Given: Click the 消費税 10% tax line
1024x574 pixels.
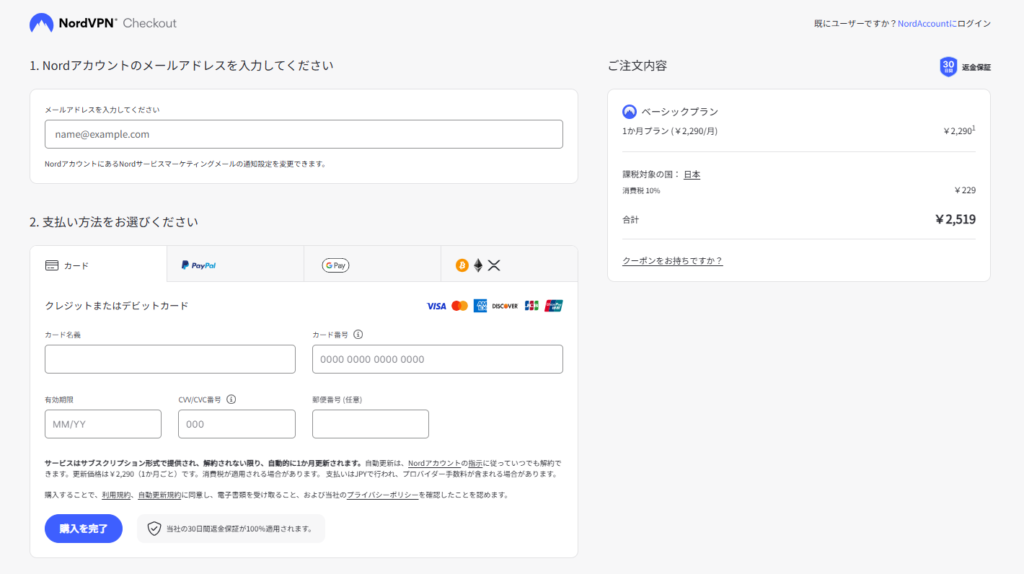Looking at the screenshot, I should pyautogui.click(x=641, y=191).
